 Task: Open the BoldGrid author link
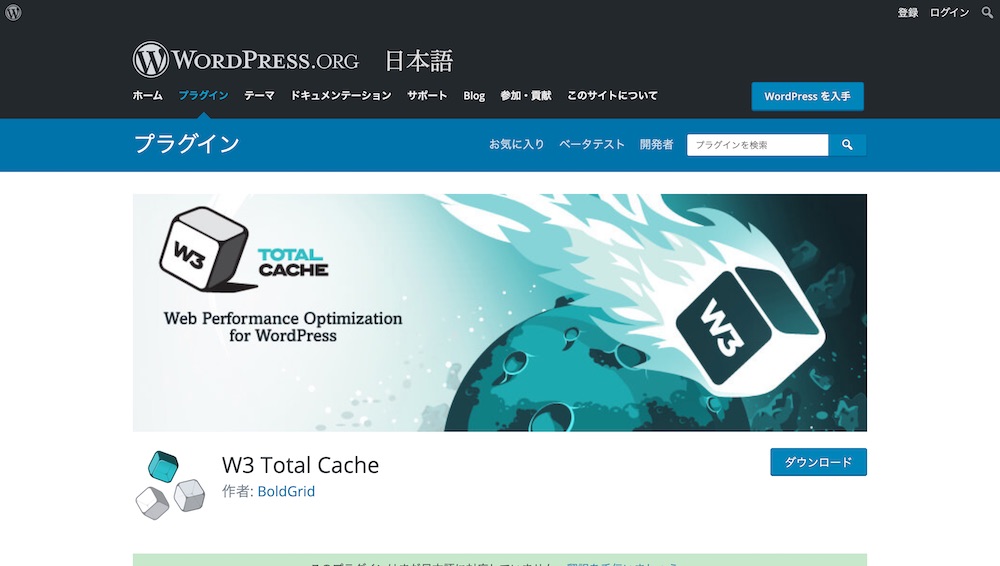click(x=286, y=491)
